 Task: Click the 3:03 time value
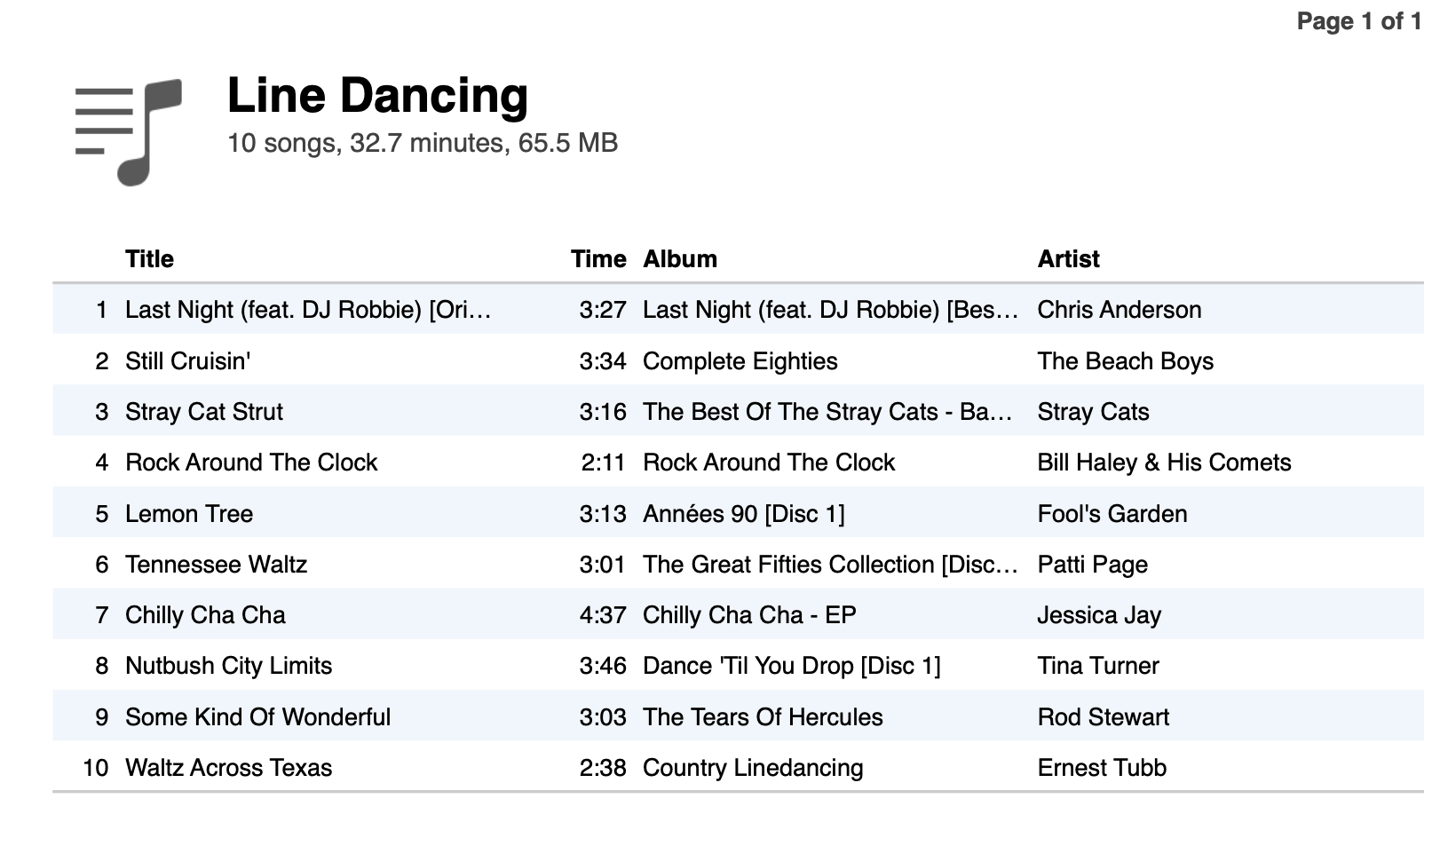603,717
